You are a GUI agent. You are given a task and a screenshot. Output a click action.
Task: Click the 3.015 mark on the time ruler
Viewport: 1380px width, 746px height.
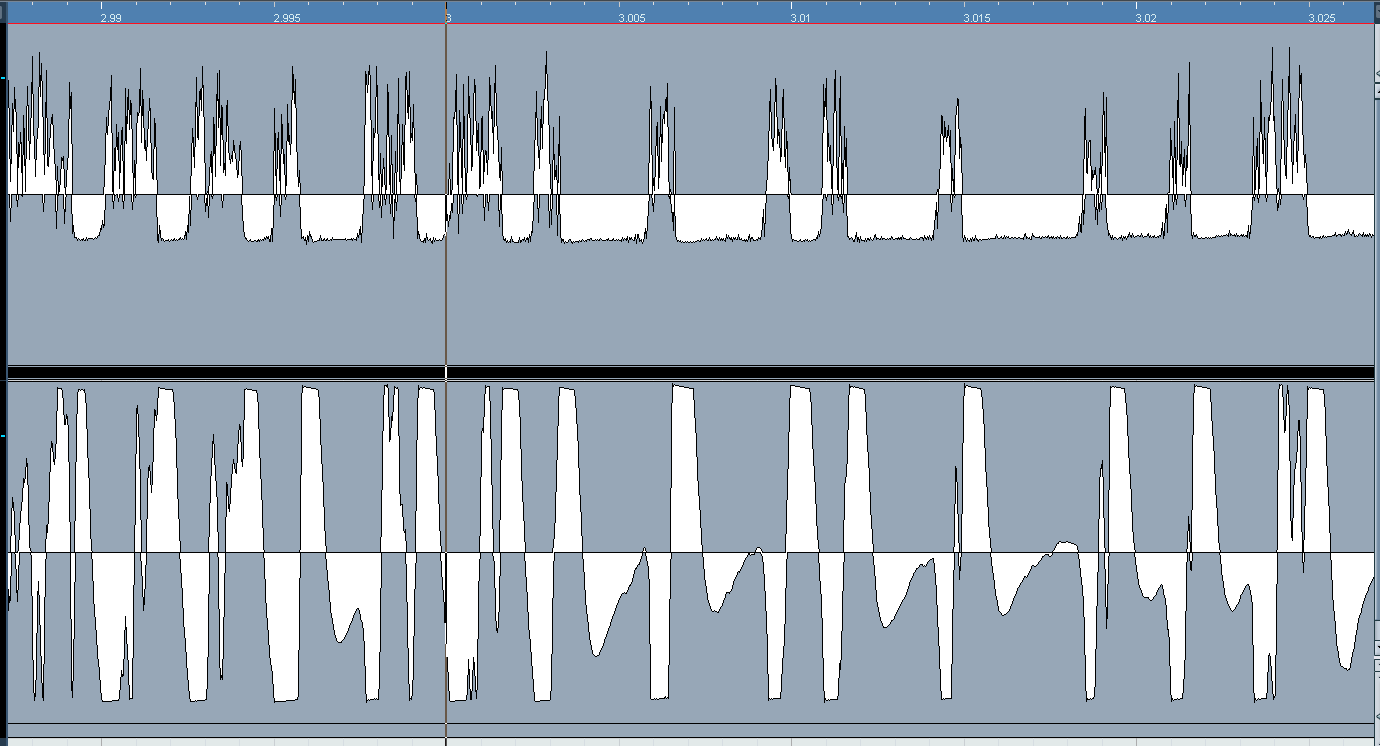click(x=977, y=18)
